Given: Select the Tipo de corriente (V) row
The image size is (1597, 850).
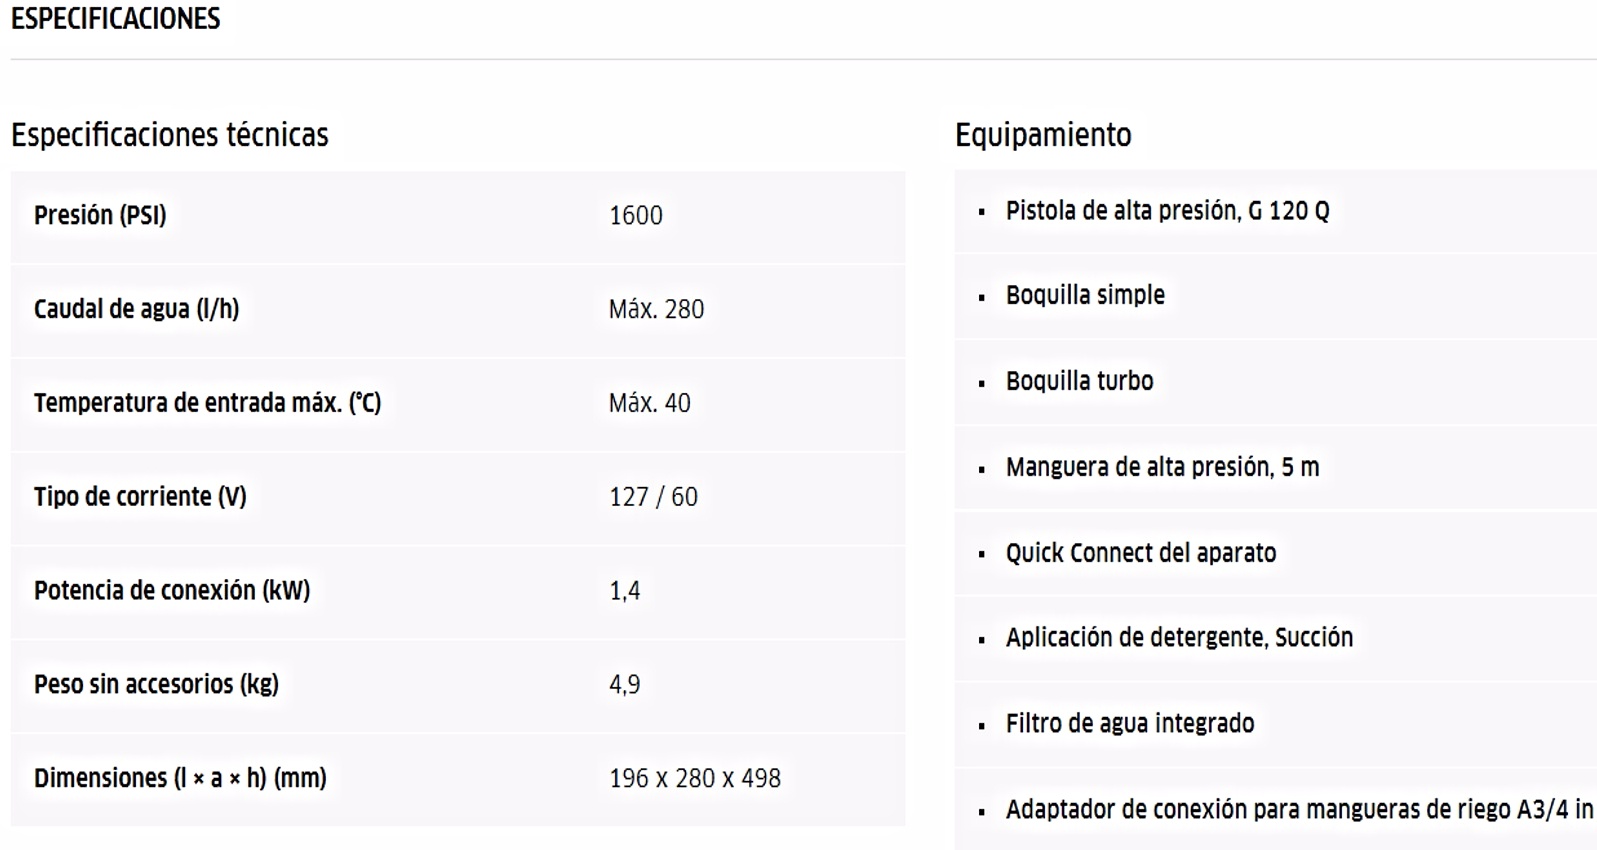Looking at the screenshot, I should [x=458, y=497].
